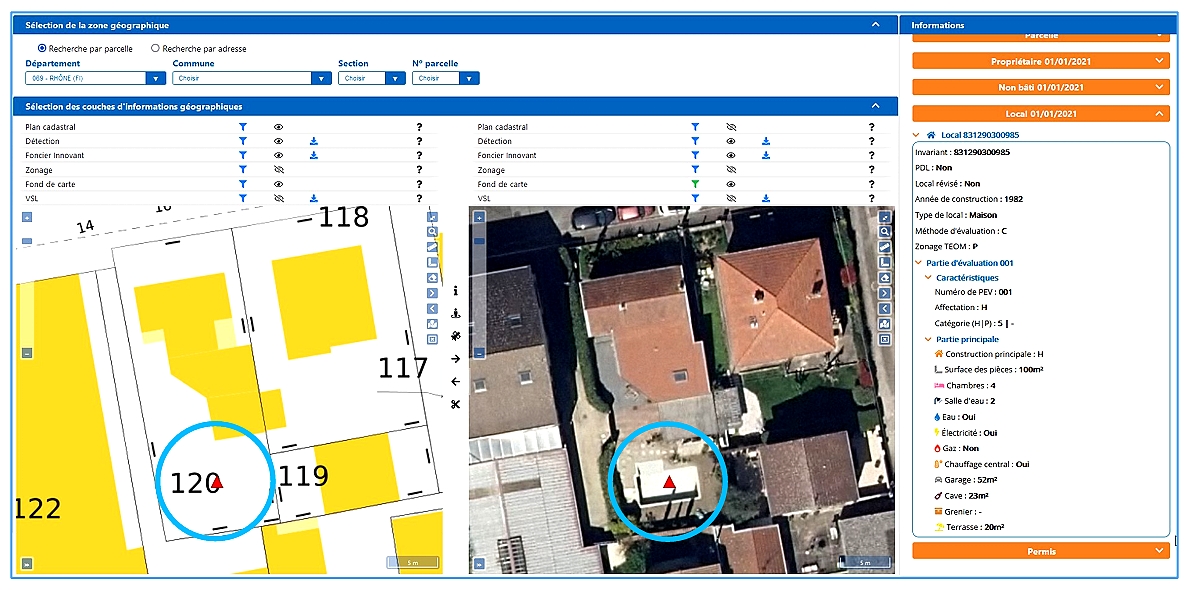The image size is (1188, 590).
Task: Click the zoom slider handle on the cadastral map
Action: point(27,242)
